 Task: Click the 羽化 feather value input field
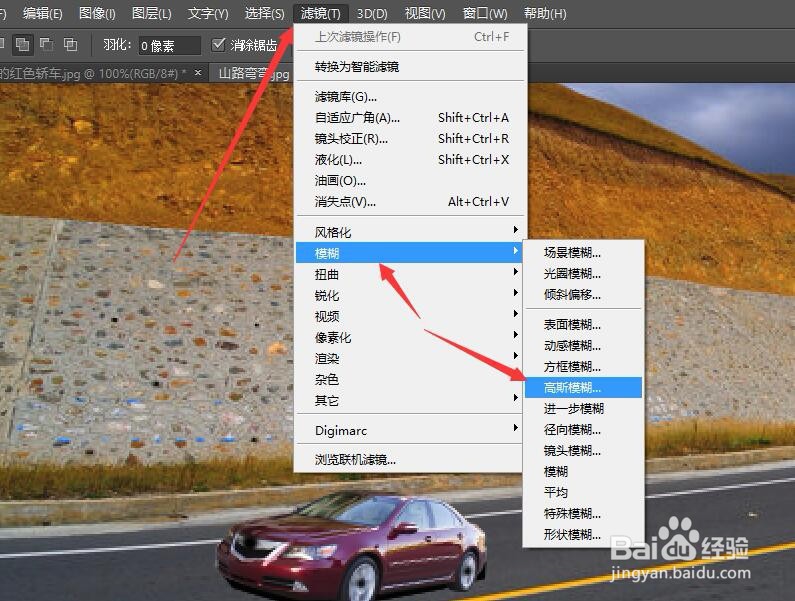(169, 46)
